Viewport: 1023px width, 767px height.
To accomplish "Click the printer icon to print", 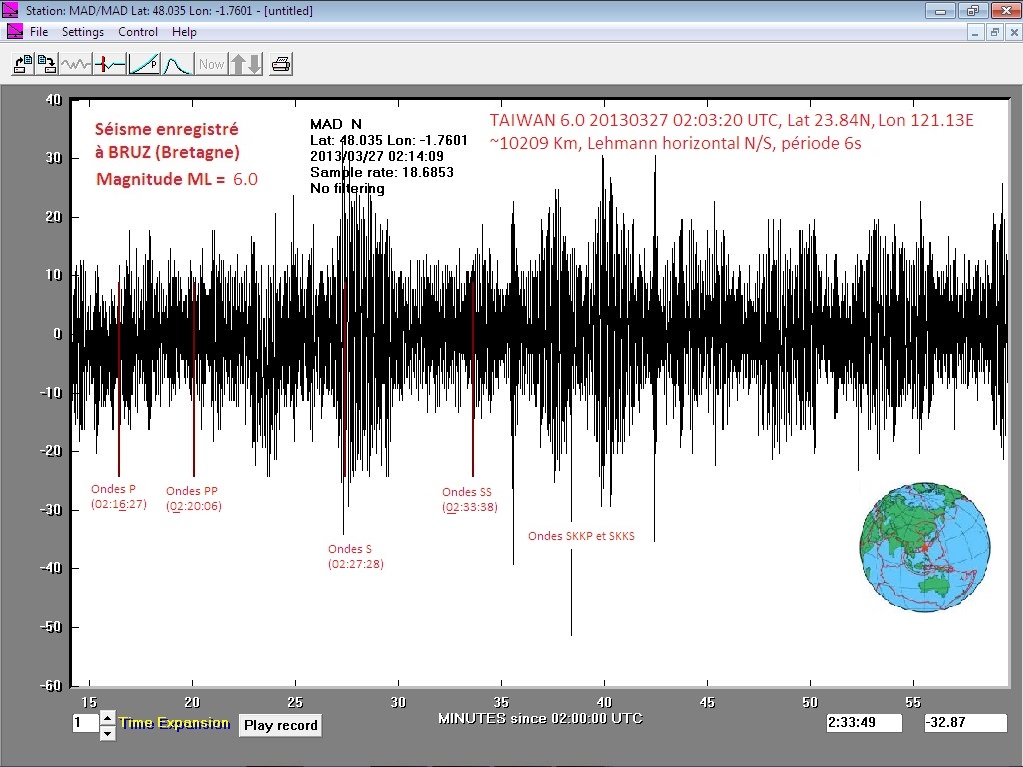I will [281, 65].
